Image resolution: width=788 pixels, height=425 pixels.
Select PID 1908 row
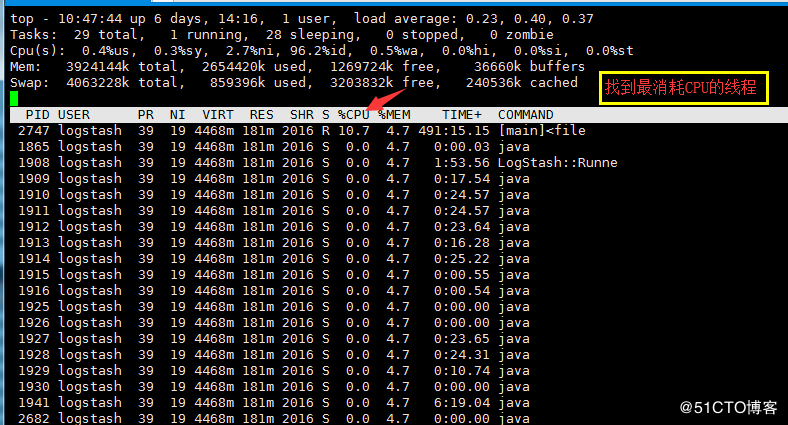[318, 163]
